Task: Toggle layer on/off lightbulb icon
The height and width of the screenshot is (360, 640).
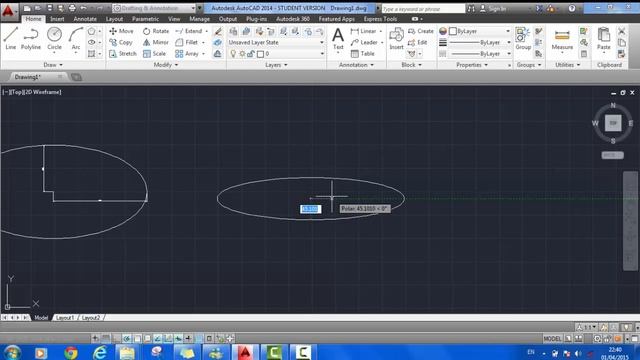Action: (x=233, y=53)
